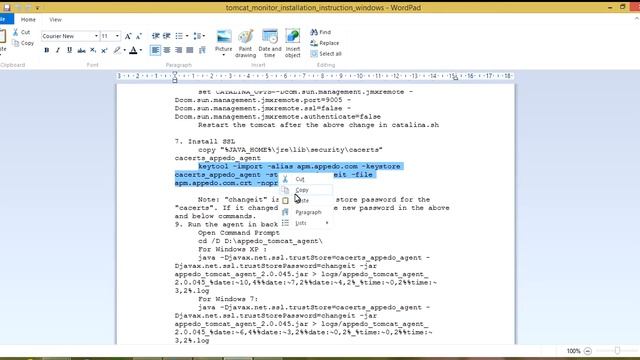The height and width of the screenshot is (360, 640).
Task: Open the Courier New font family dropdown
Action: coord(96,36)
